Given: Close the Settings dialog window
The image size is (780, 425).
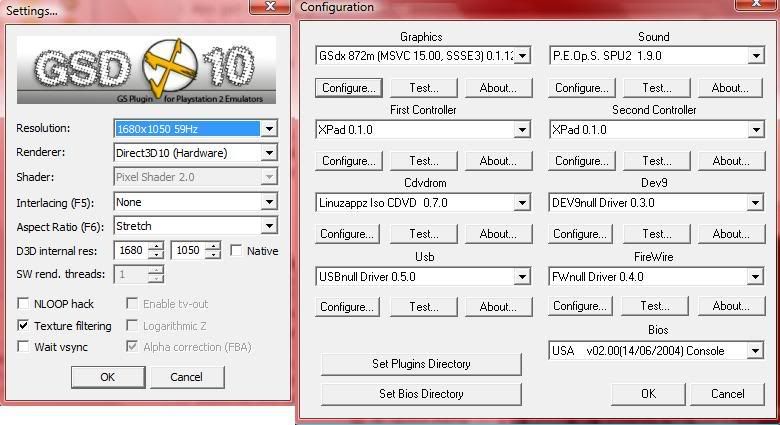Looking at the screenshot, I should click(270, 6).
